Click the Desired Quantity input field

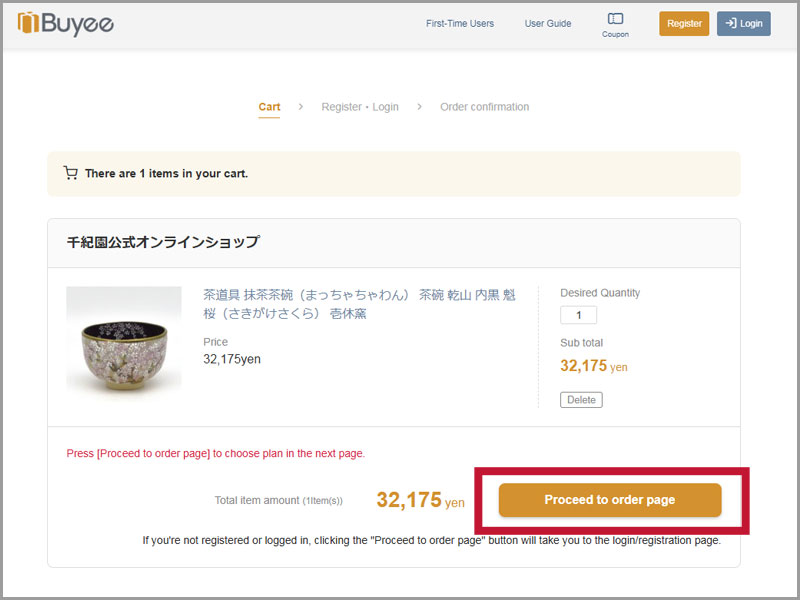click(x=578, y=315)
